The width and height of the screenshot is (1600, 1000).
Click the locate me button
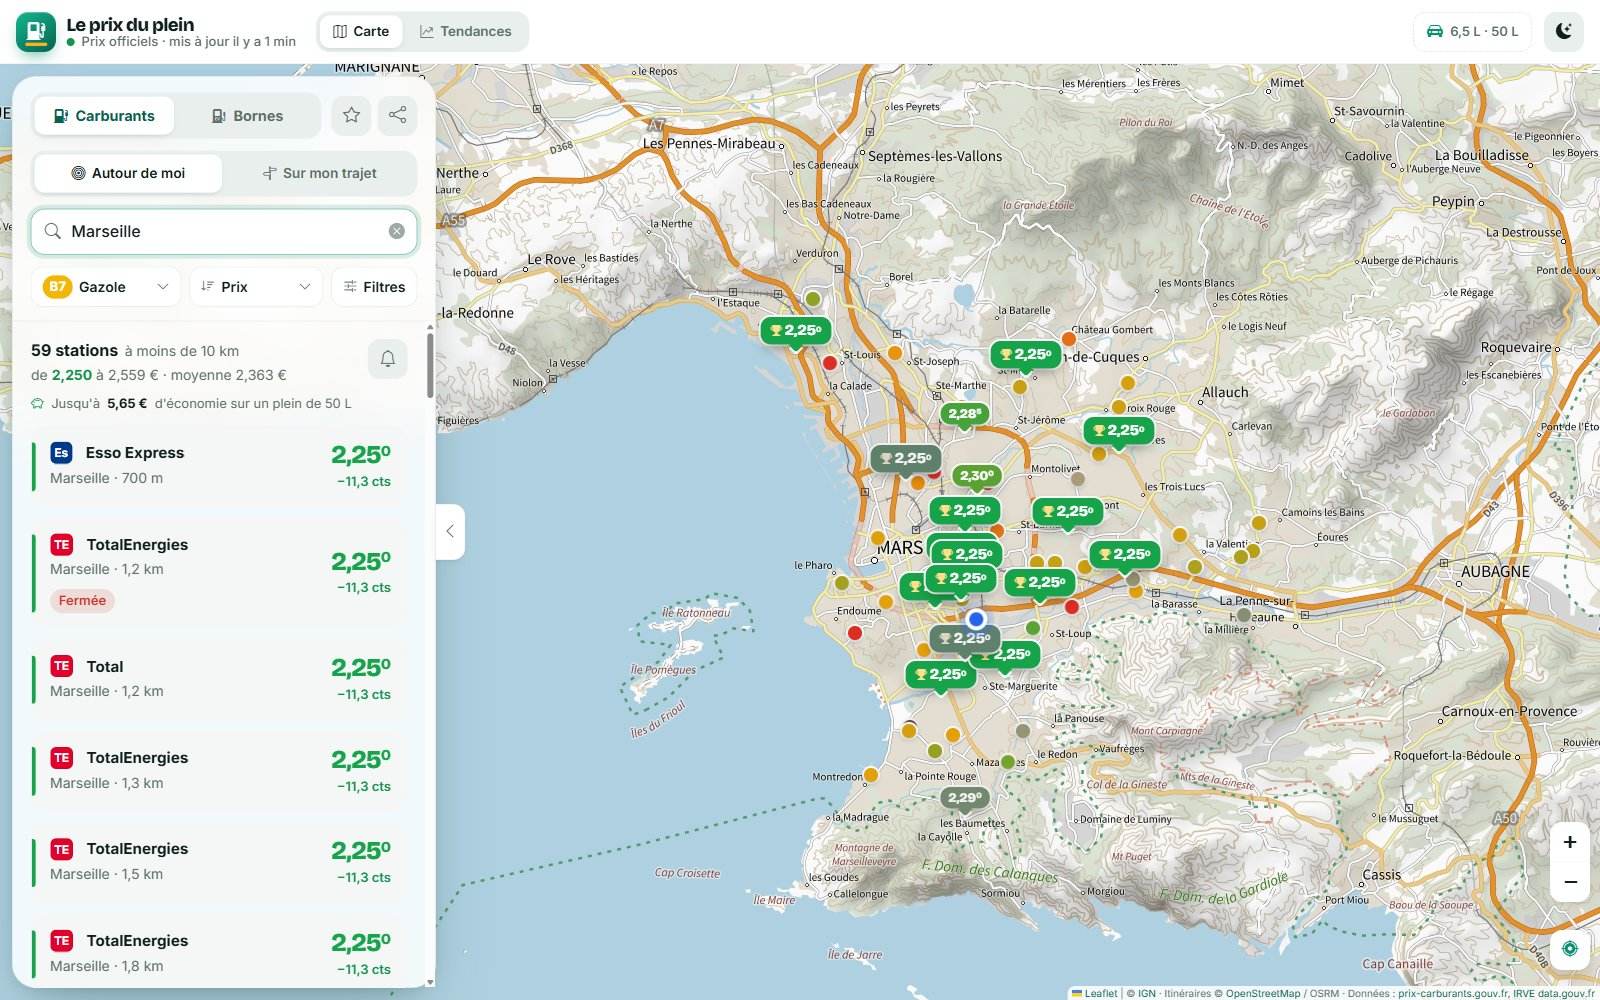click(x=1570, y=948)
